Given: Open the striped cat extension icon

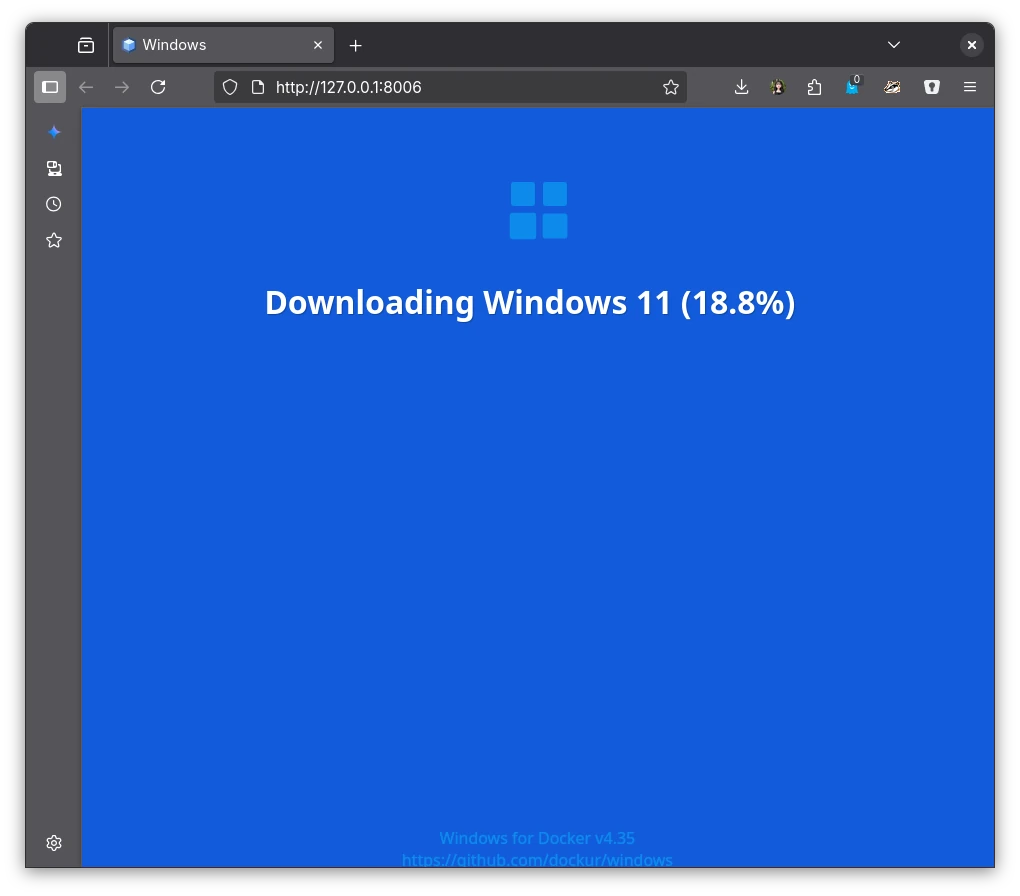Looking at the screenshot, I should tap(892, 87).
